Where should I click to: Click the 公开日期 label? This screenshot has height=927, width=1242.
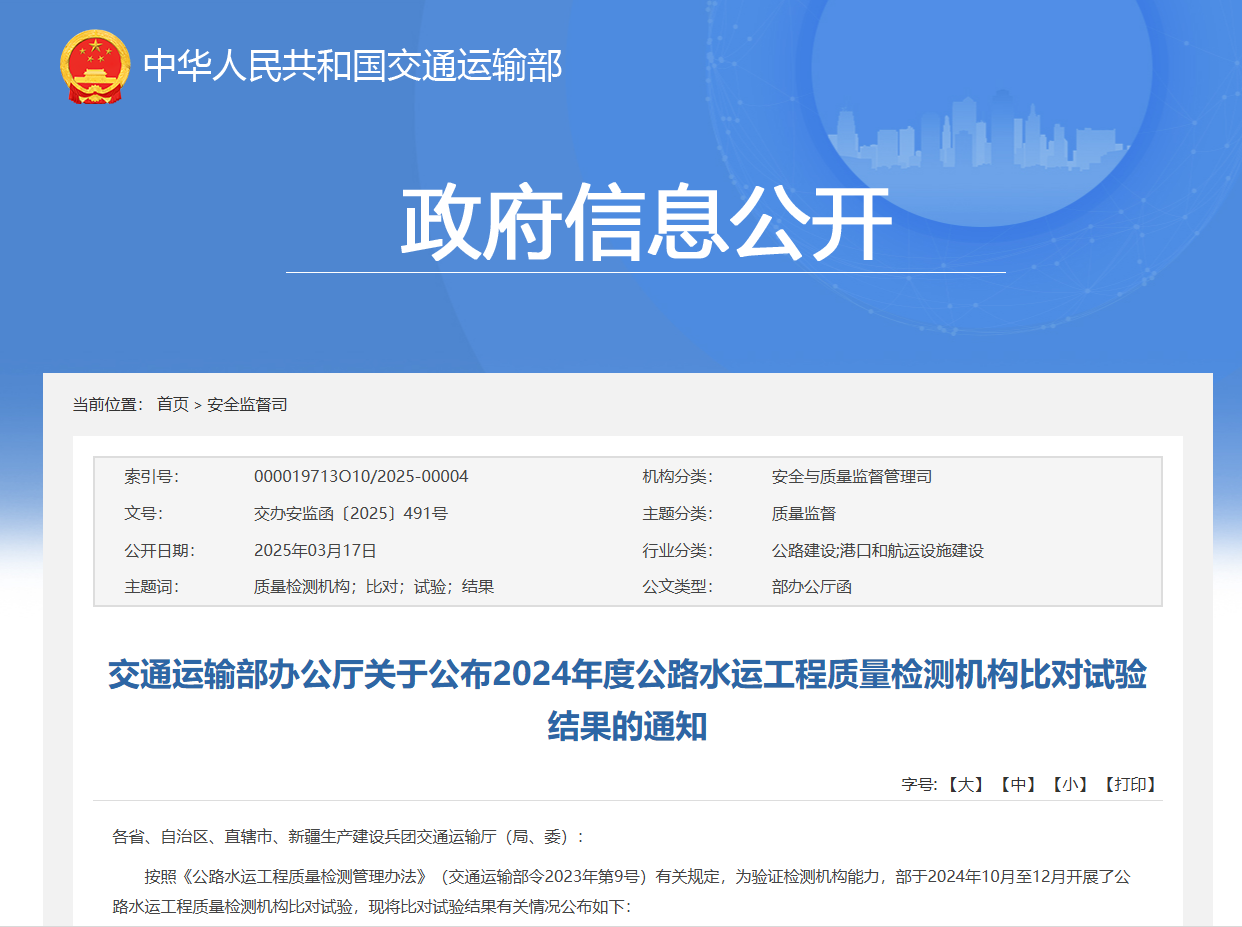(160, 550)
